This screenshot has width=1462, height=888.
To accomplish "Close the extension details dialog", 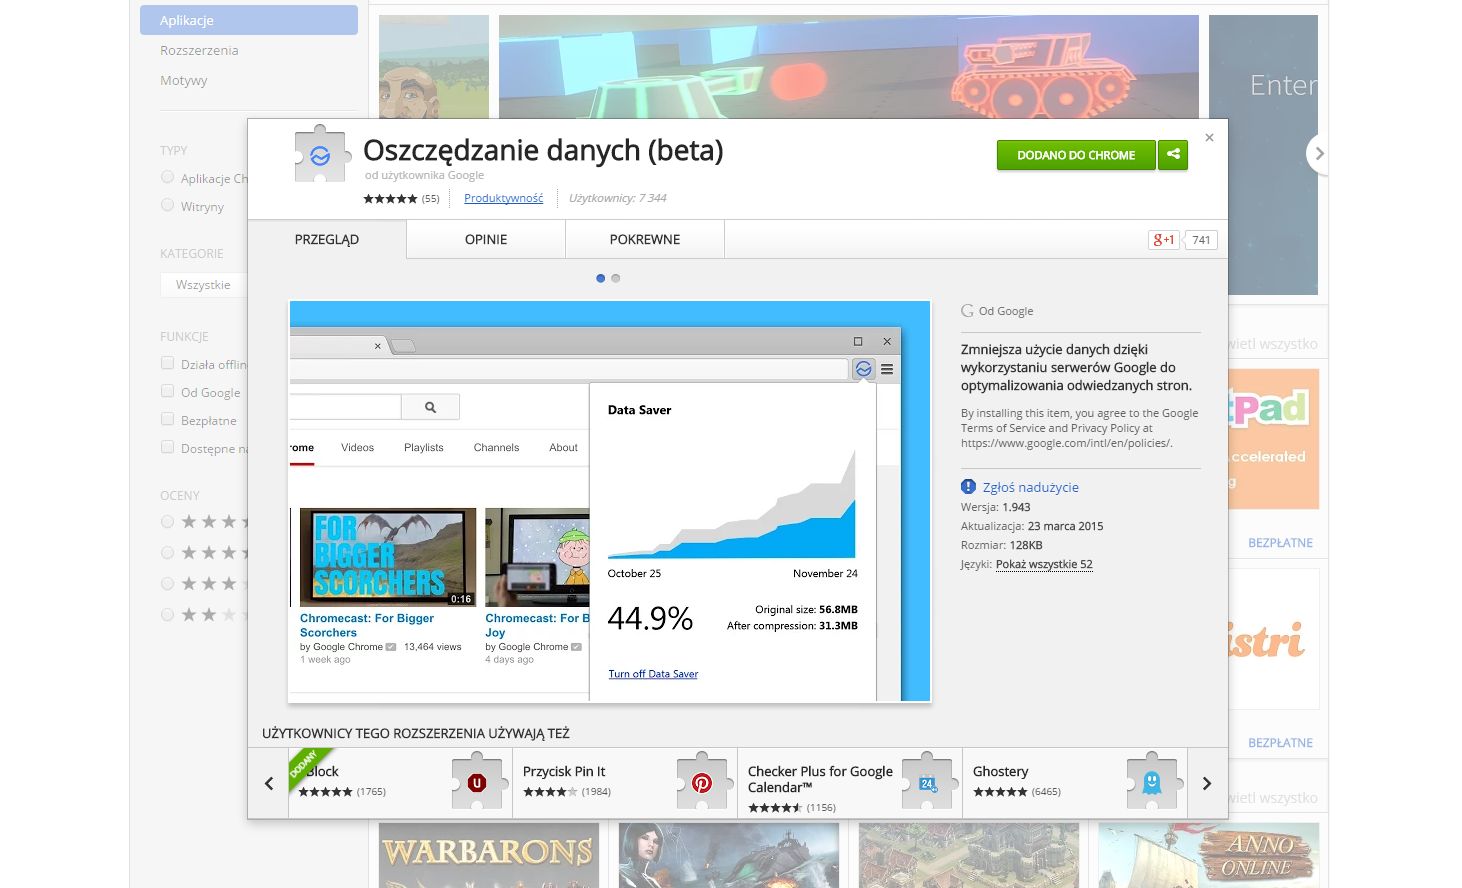I will pyautogui.click(x=1209, y=138).
